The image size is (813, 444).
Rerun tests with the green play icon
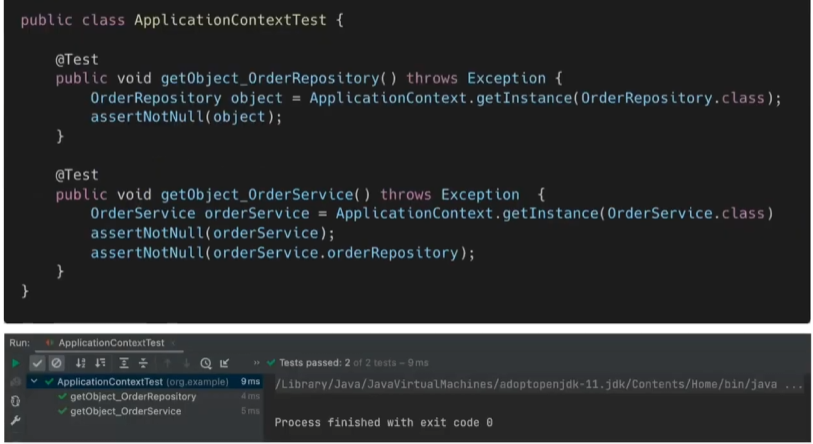click(x=16, y=363)
